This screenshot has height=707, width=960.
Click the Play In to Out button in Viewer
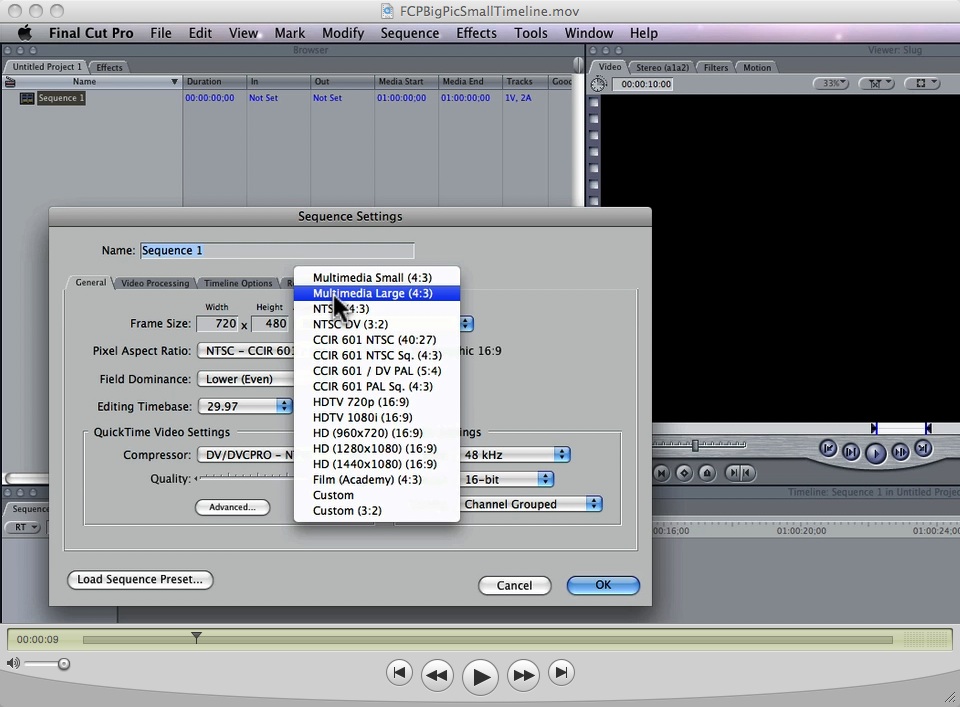851,452
